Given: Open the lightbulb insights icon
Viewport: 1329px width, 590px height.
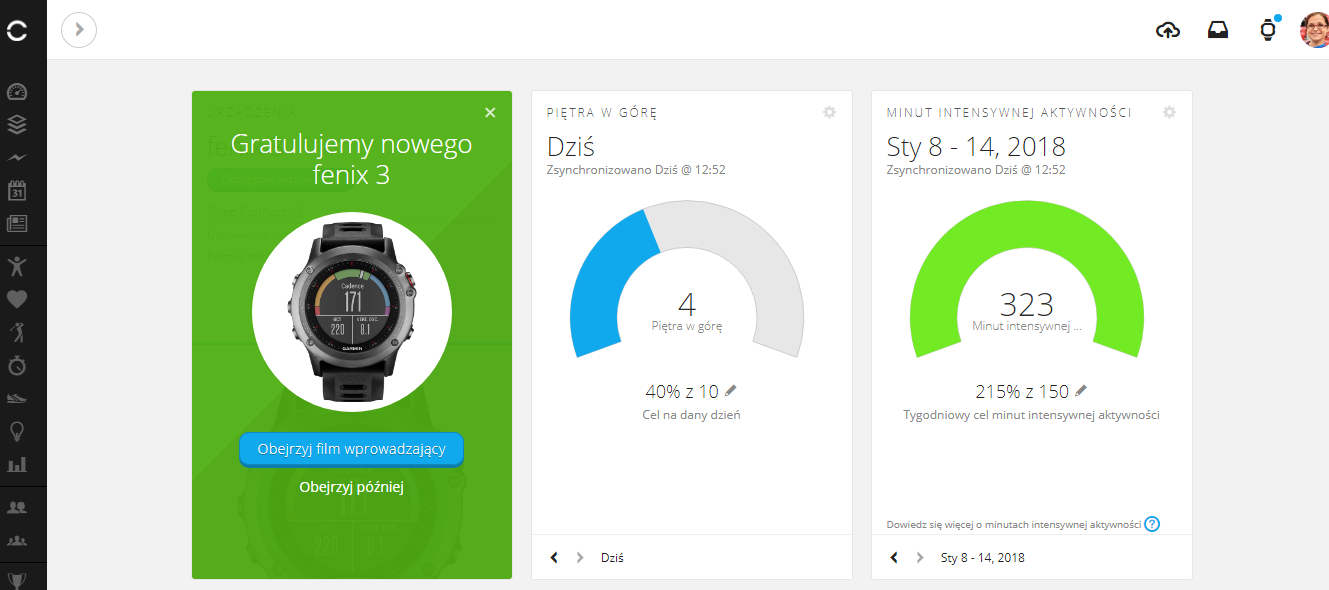Looking at the screenshot, I should [17, 431].
